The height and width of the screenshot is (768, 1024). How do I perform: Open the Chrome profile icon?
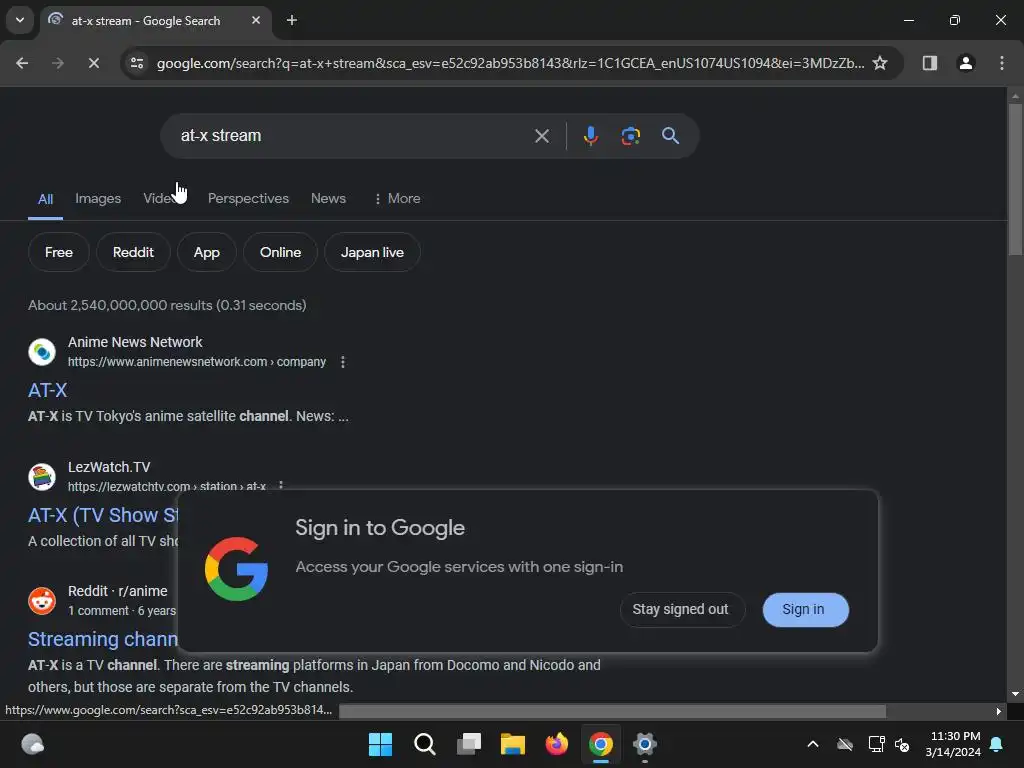[966, 63]
